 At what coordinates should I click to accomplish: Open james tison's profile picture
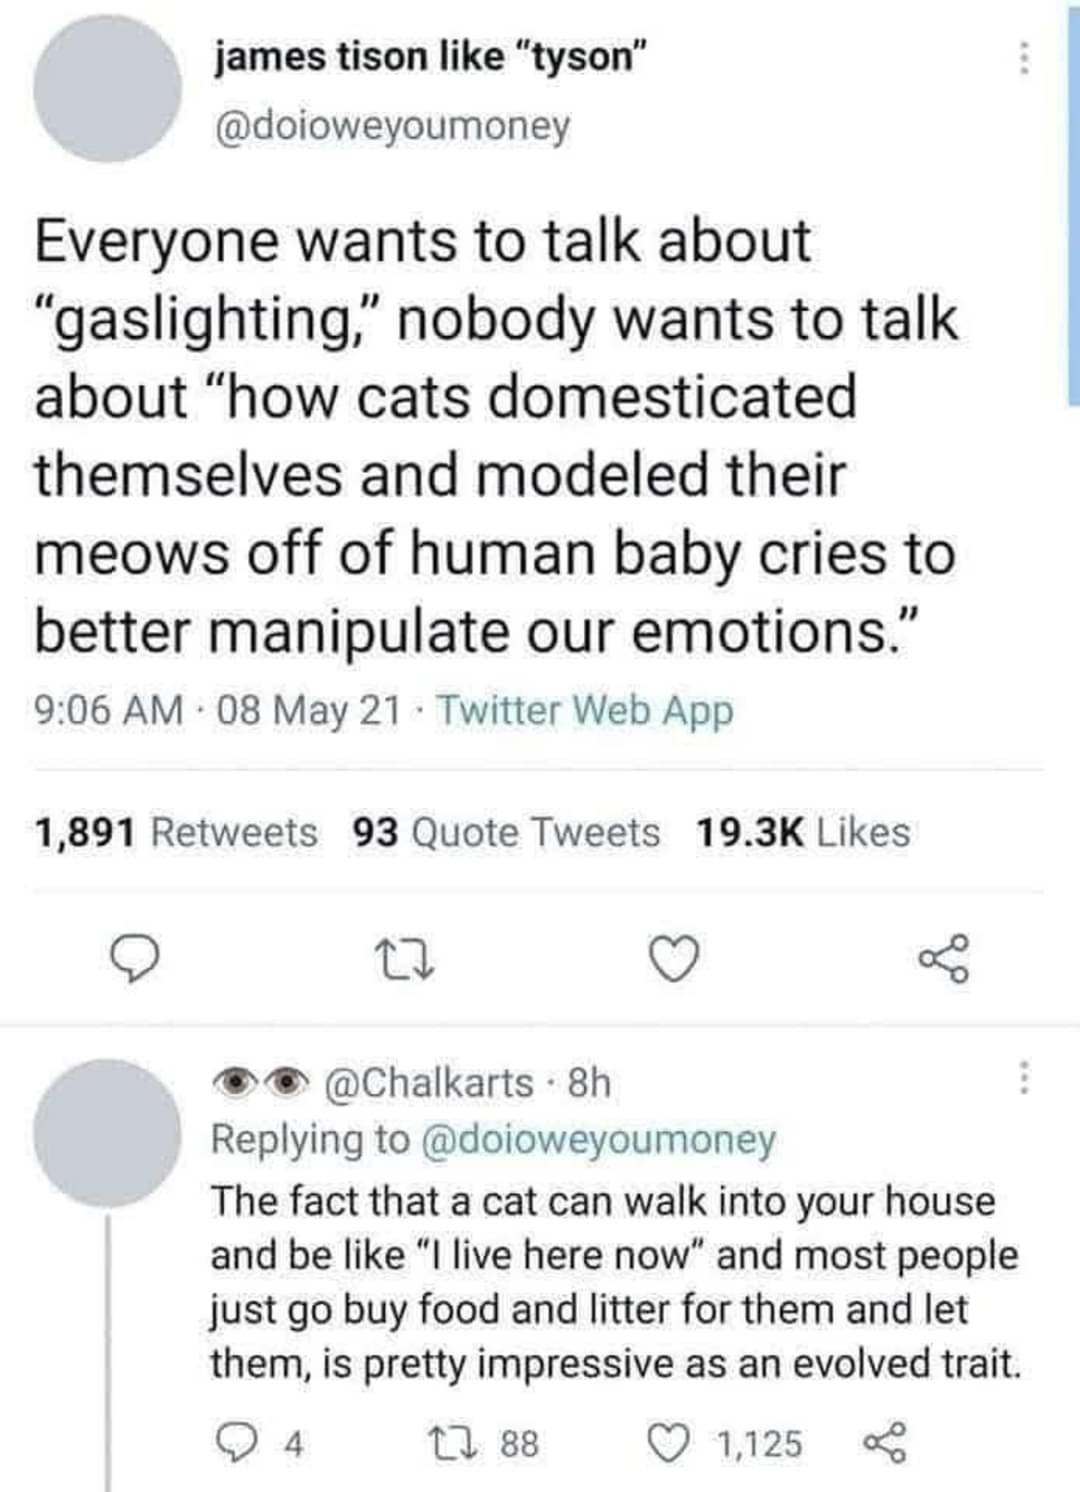point(106,88)
